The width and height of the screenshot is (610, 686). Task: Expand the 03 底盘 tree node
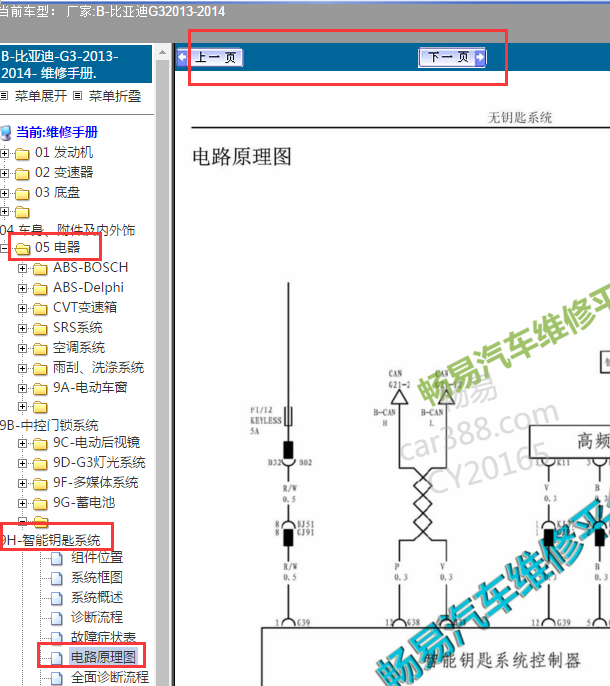tap(4, 193)
